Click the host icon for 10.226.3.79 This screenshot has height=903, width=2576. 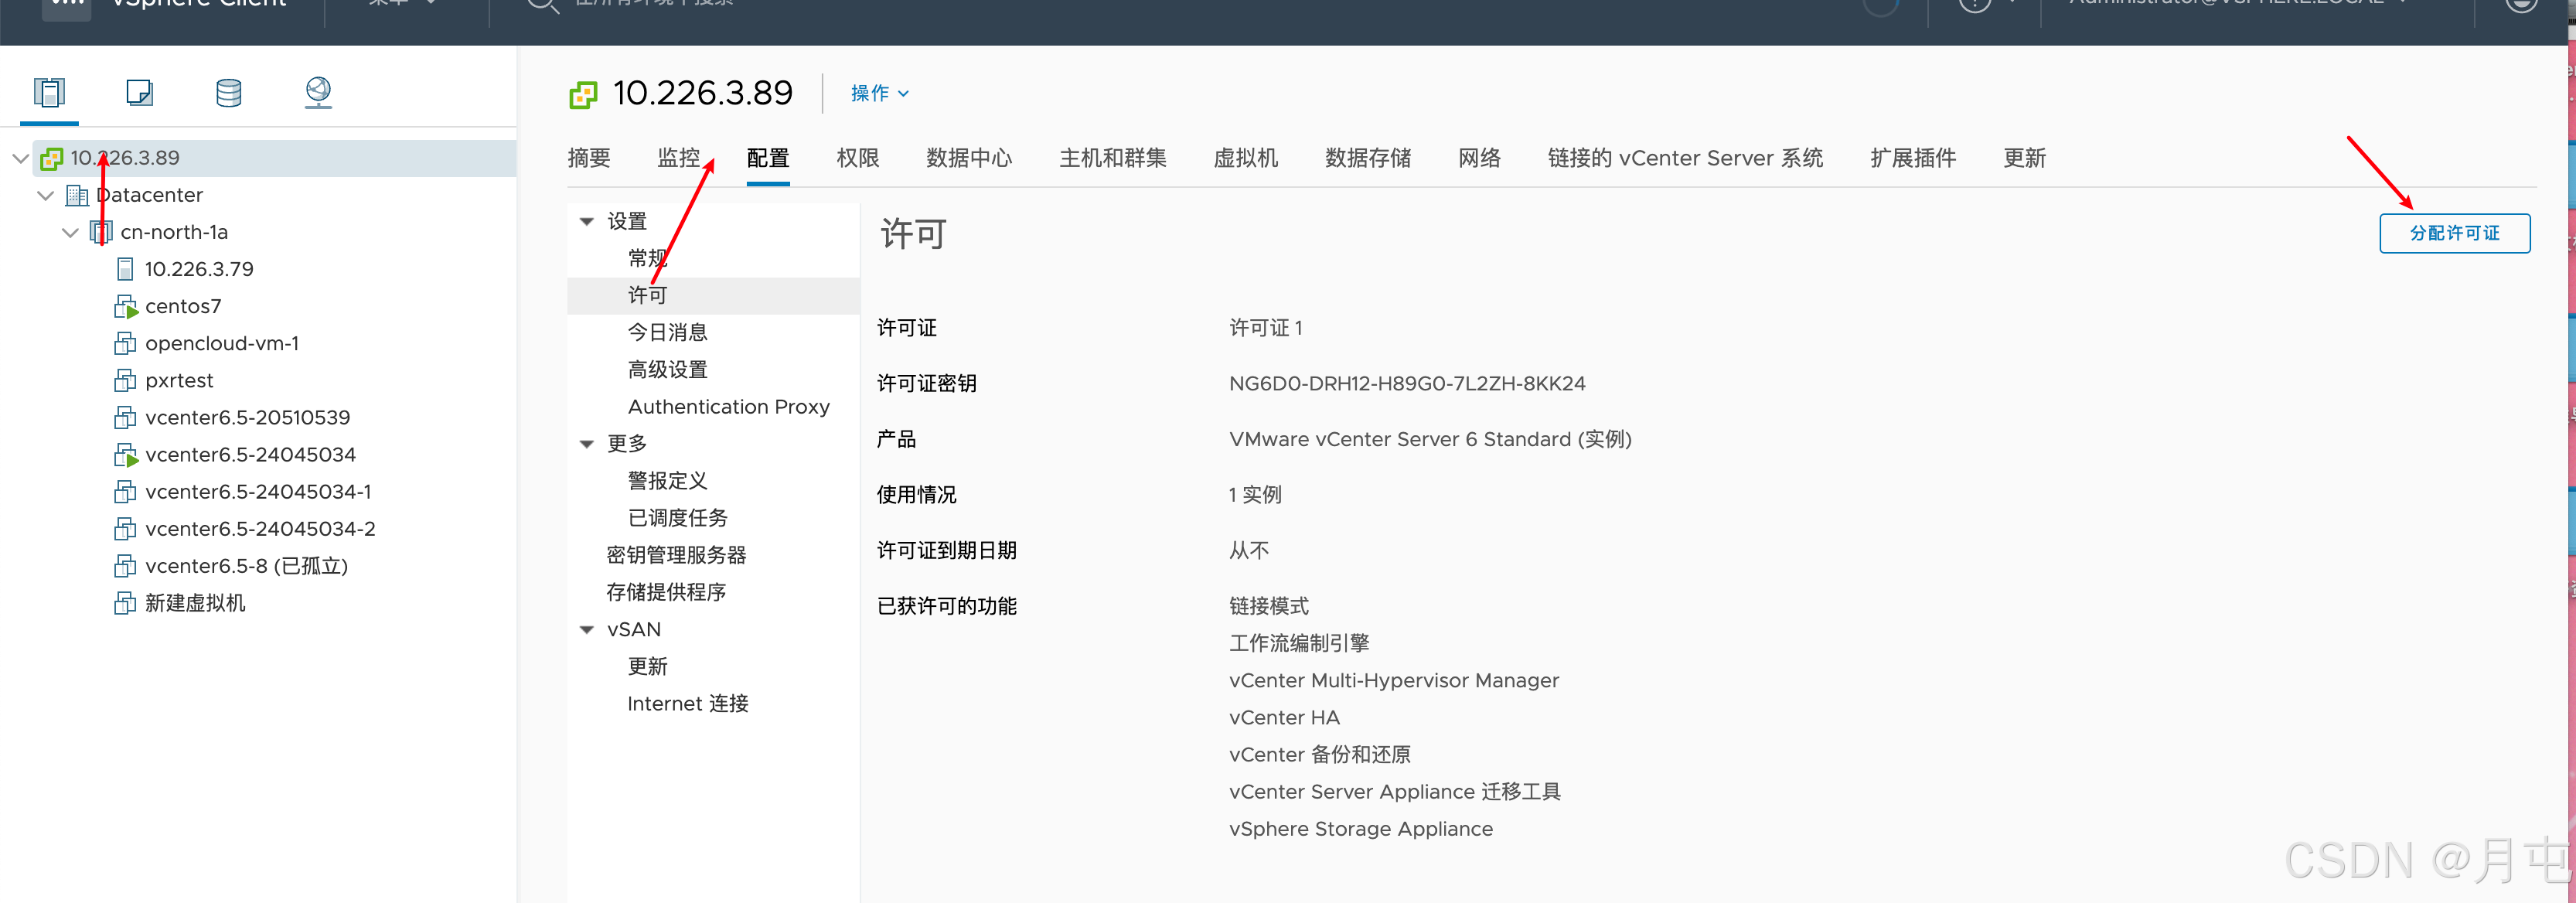tap(125, 269)
